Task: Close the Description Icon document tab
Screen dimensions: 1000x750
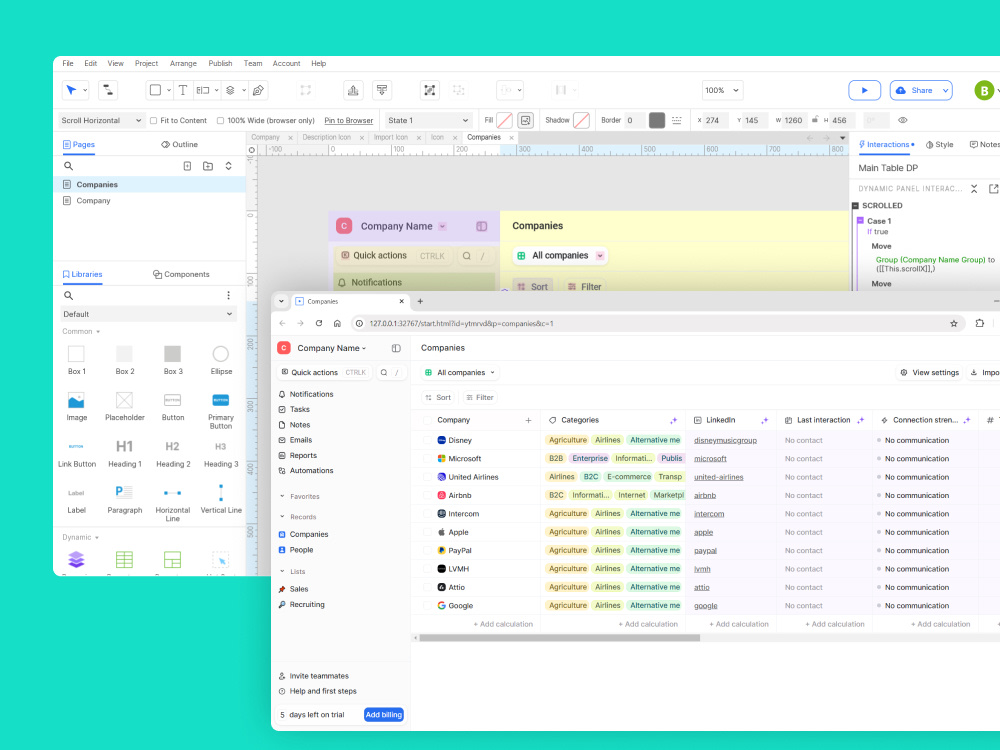Action: click(362, 138)
